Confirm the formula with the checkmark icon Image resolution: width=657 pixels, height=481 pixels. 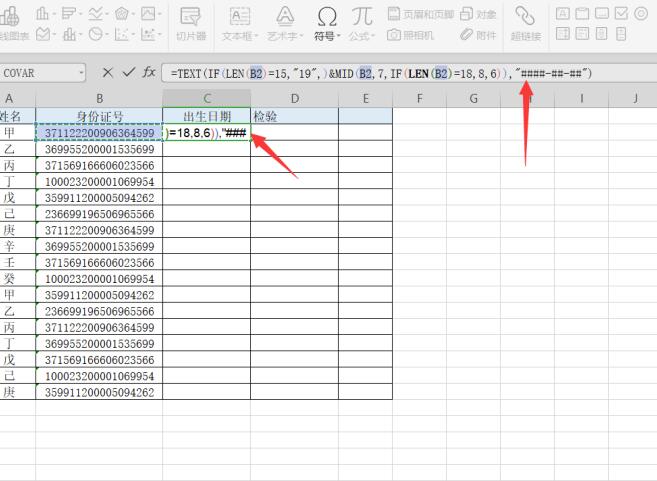coord(128,72)
